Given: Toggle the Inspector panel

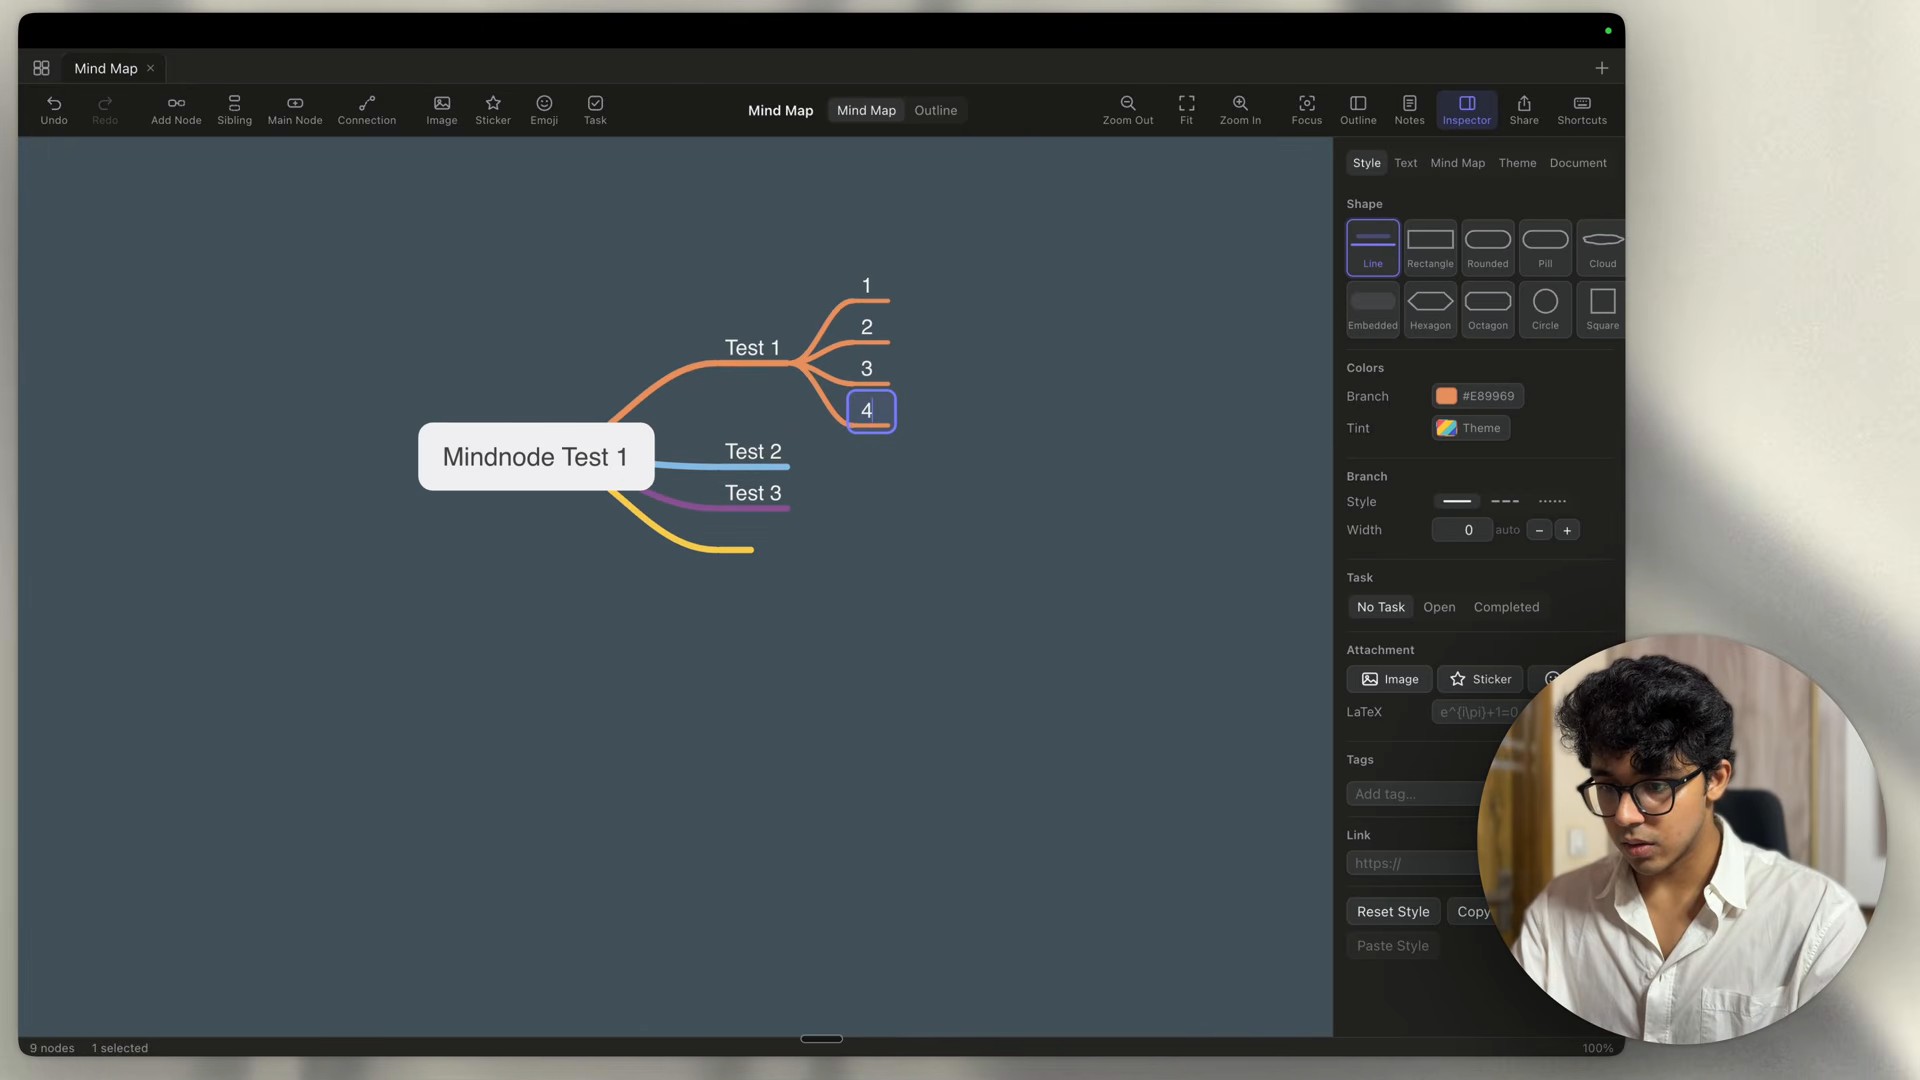Looking at the screenshot, I should click(1467, 110).
